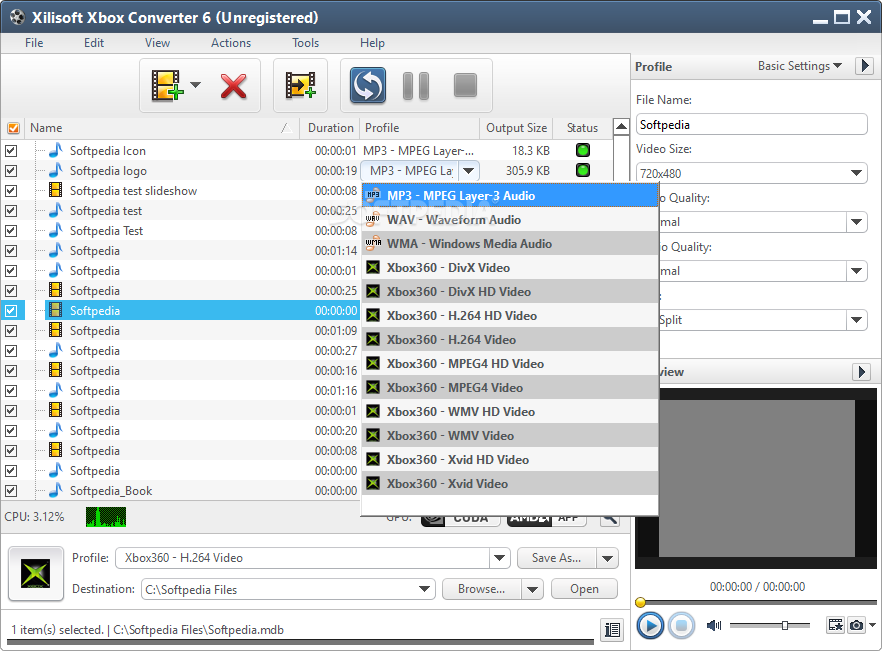Open the log view icon in status bar

click(612, 629)
